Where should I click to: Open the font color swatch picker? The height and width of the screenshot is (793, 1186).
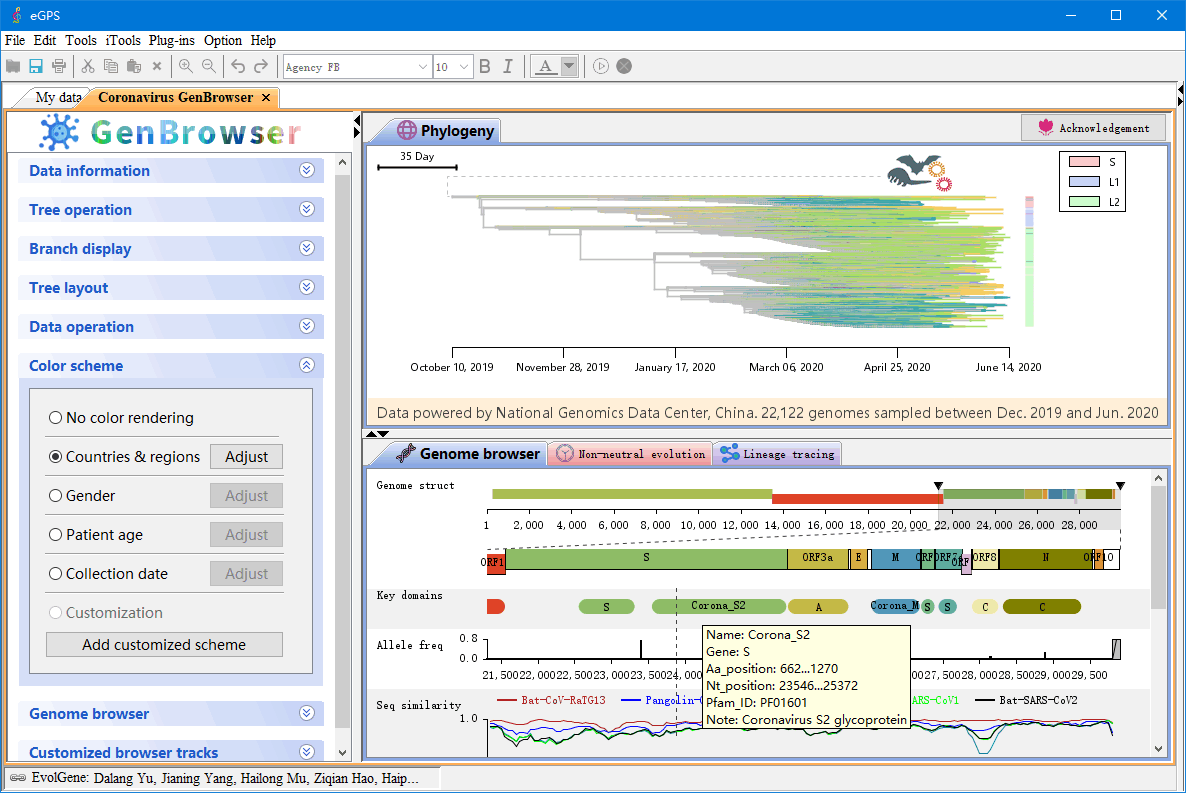tap(568, 66)
